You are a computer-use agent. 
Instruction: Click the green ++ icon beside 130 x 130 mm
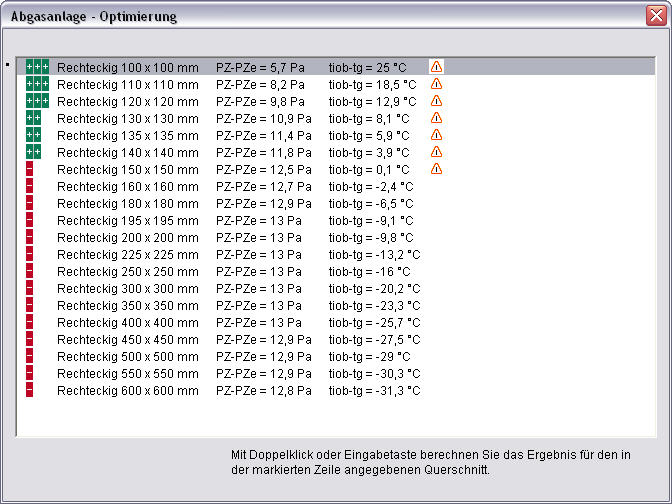(x=33, y=118)
